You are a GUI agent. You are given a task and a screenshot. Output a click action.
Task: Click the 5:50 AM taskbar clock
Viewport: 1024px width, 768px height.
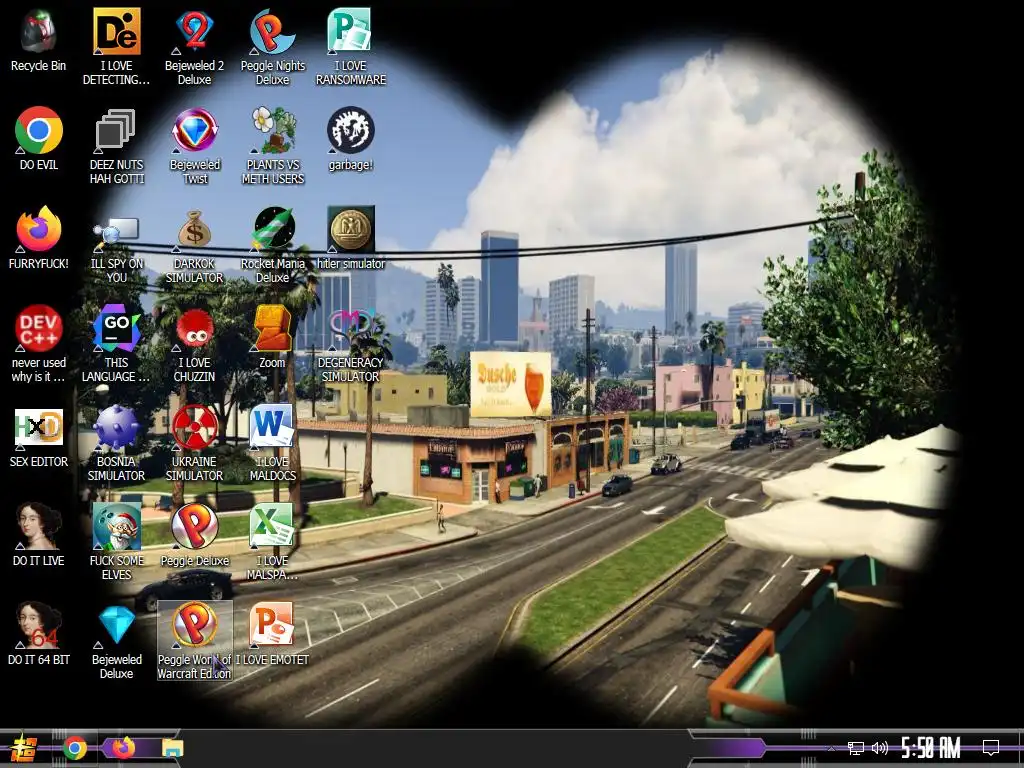coord(931,748)
